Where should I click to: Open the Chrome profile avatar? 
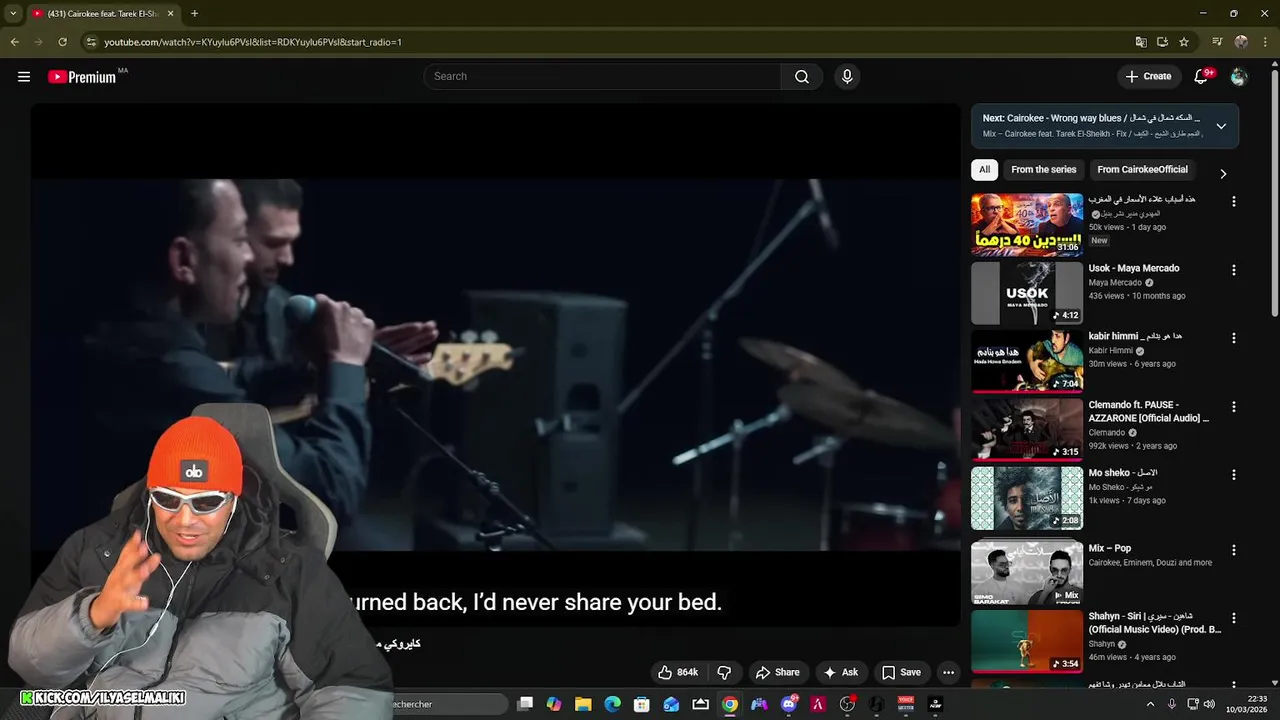click(1241, 42)
